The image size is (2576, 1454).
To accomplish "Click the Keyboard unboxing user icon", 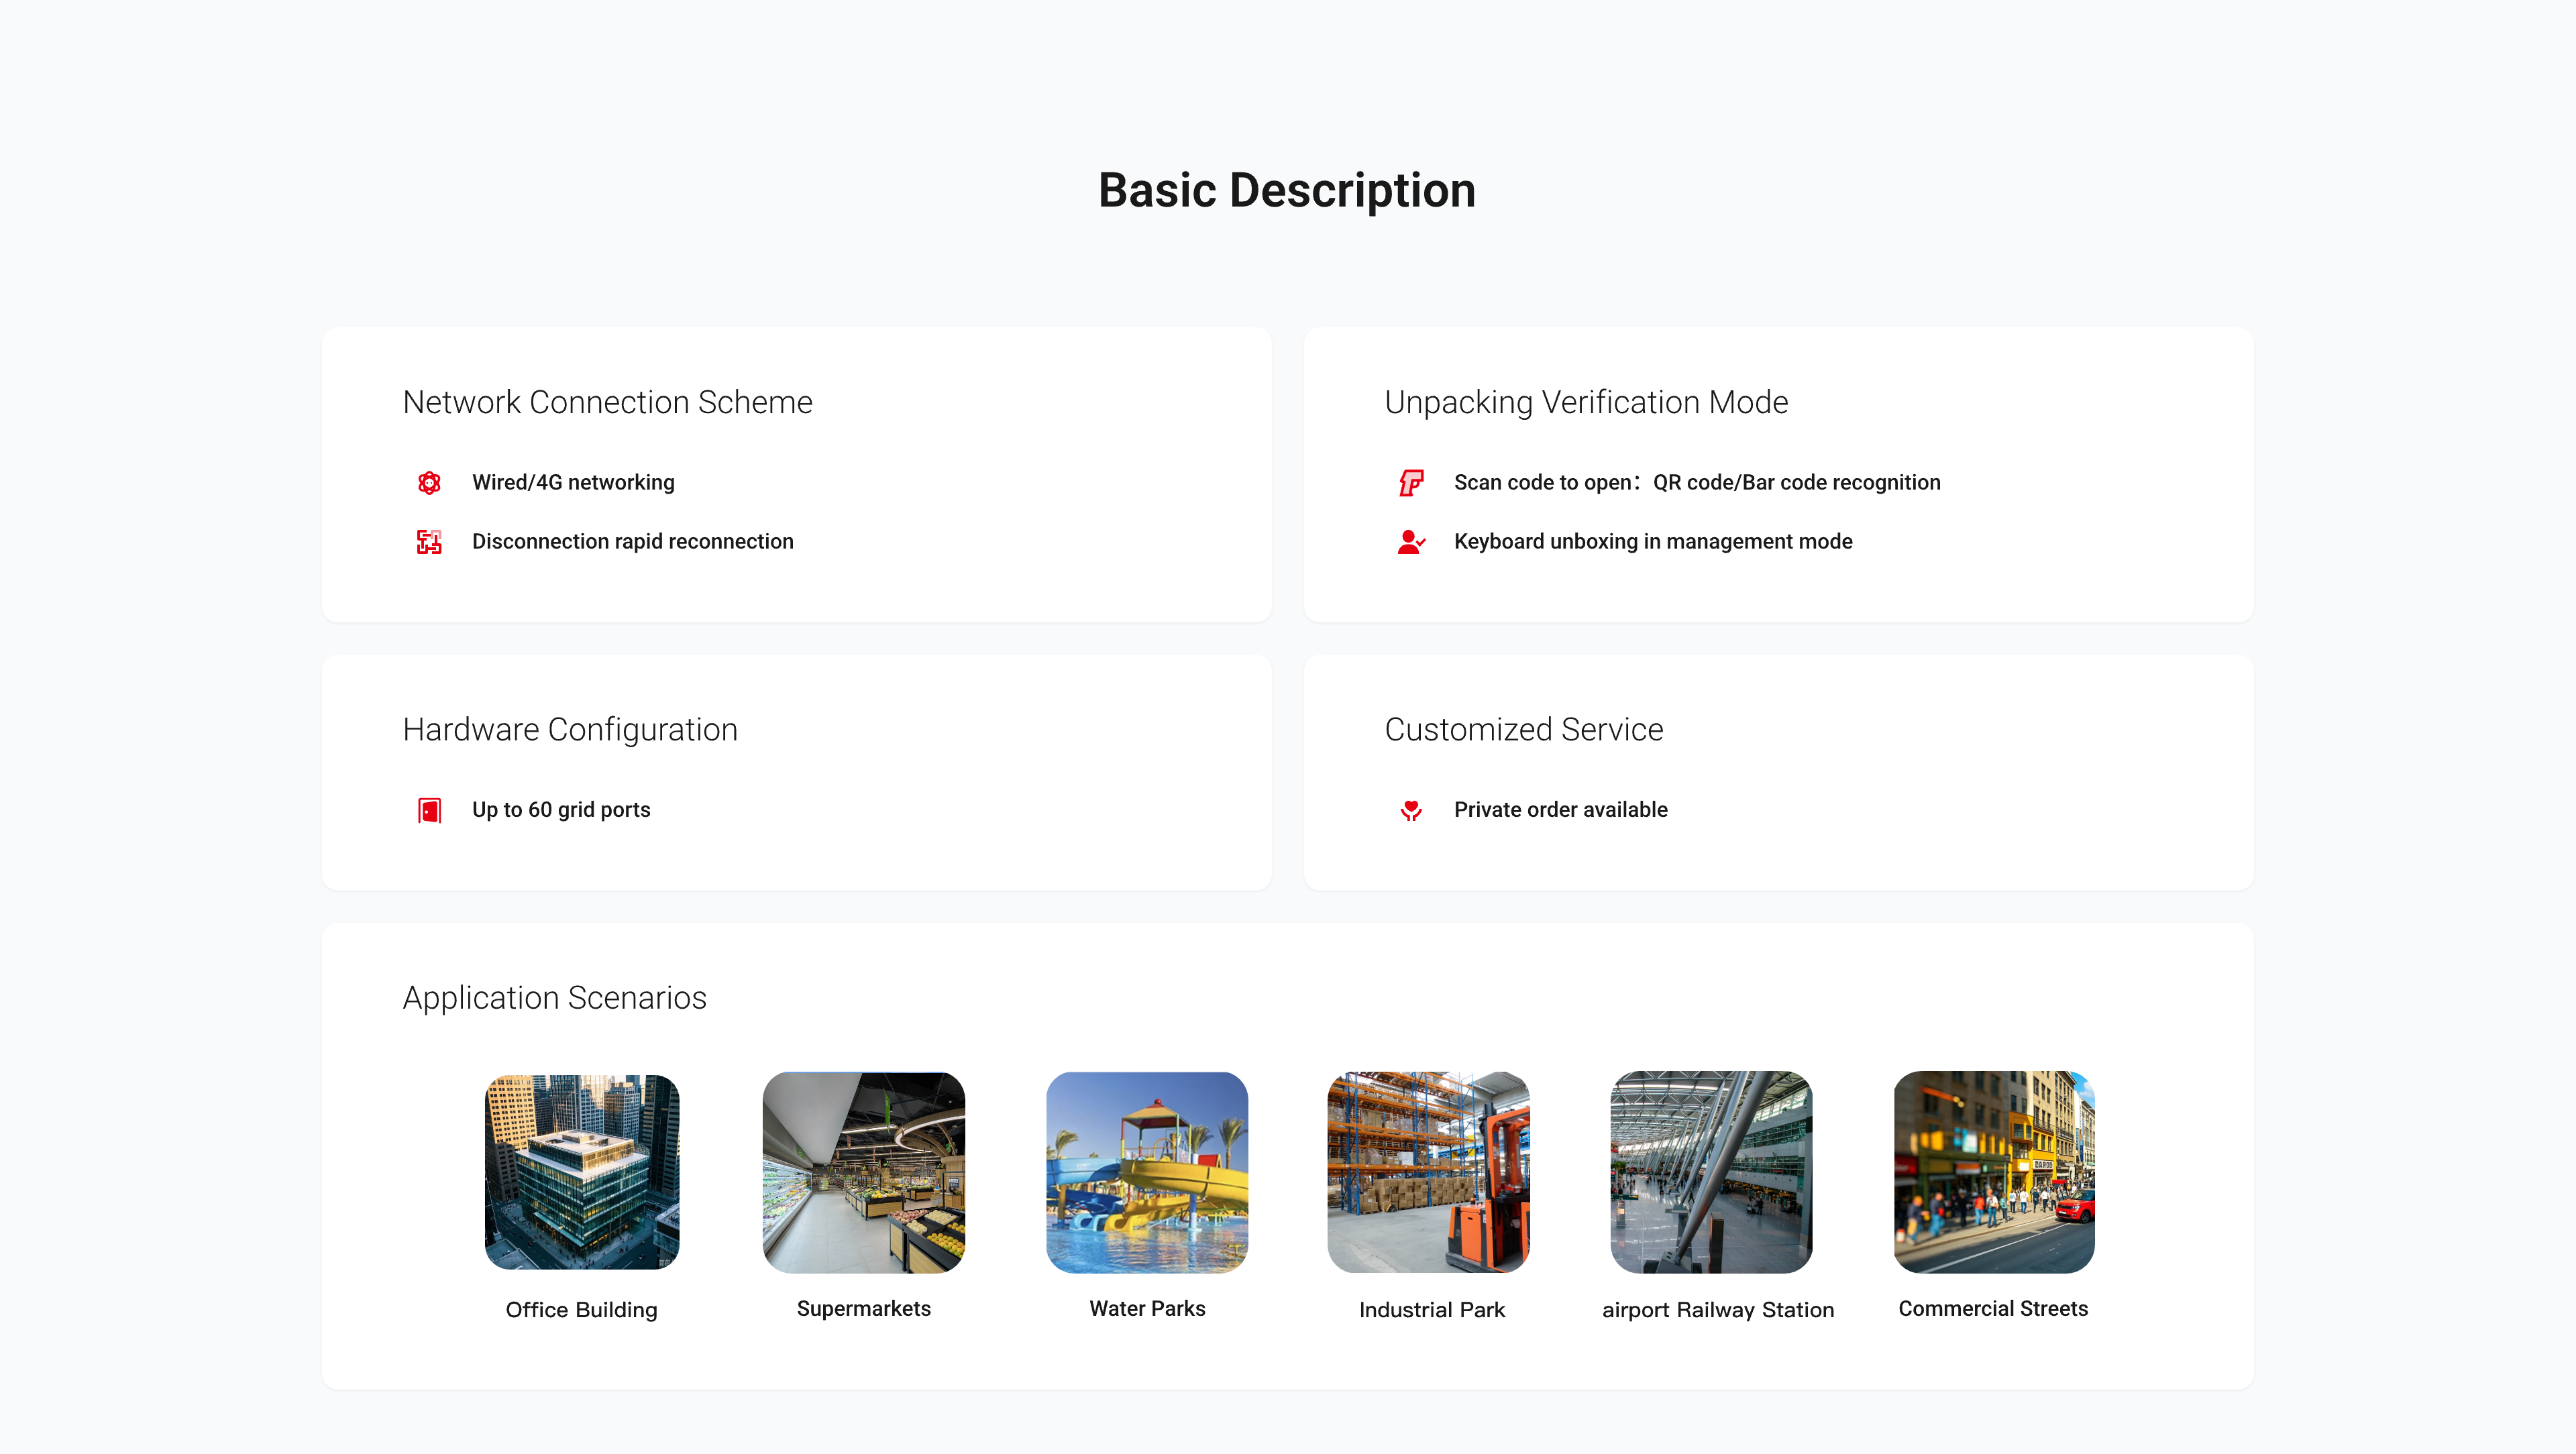I will 1411,542.
